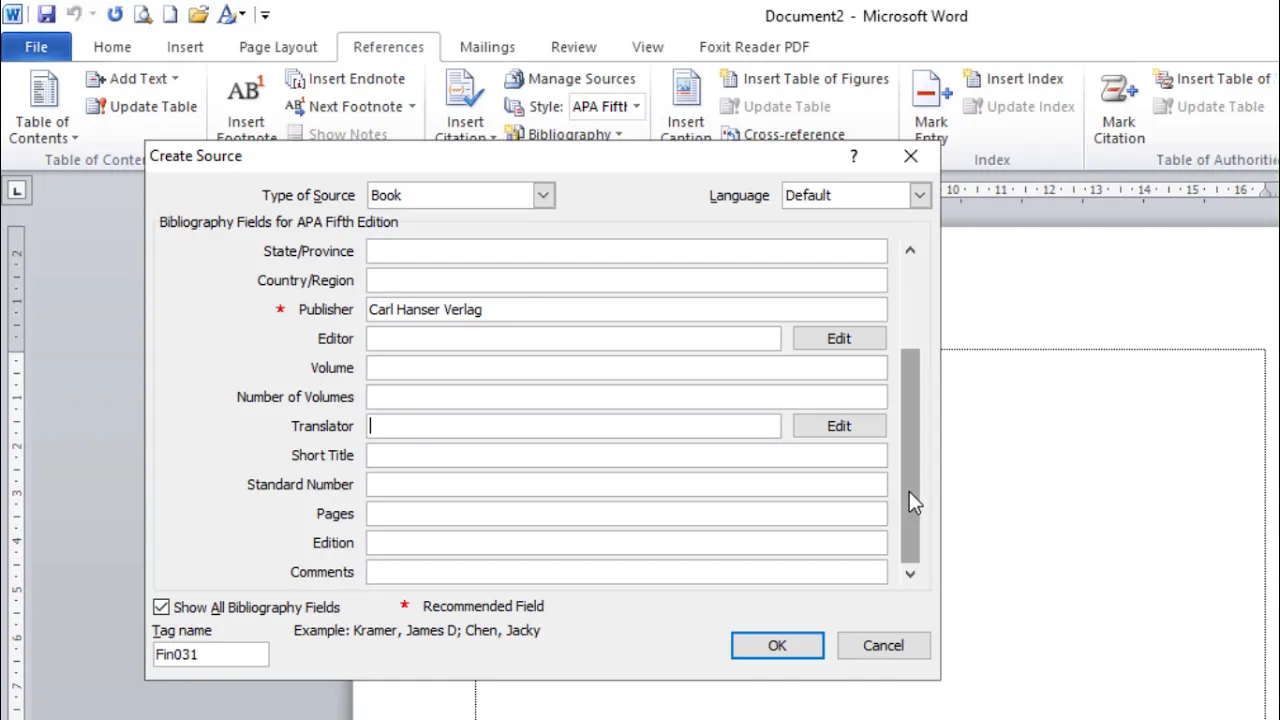The image size is (1280, 720).
Task: Click the Country/Region input field
Action: click(x=626, y=280)
